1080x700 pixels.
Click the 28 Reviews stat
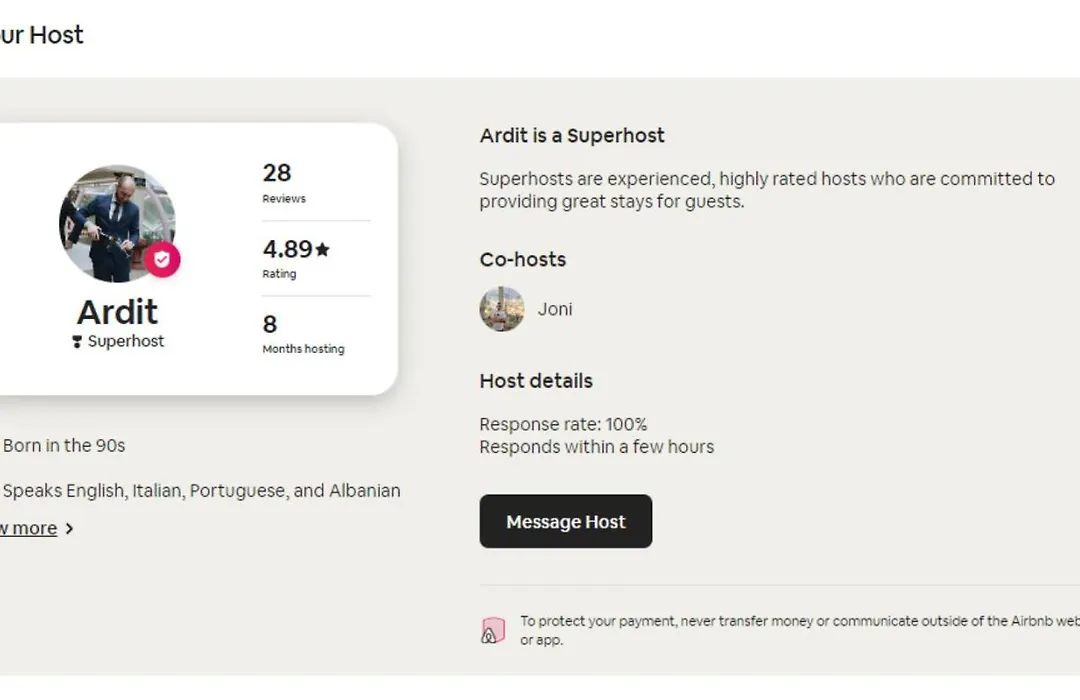point(284,183)
